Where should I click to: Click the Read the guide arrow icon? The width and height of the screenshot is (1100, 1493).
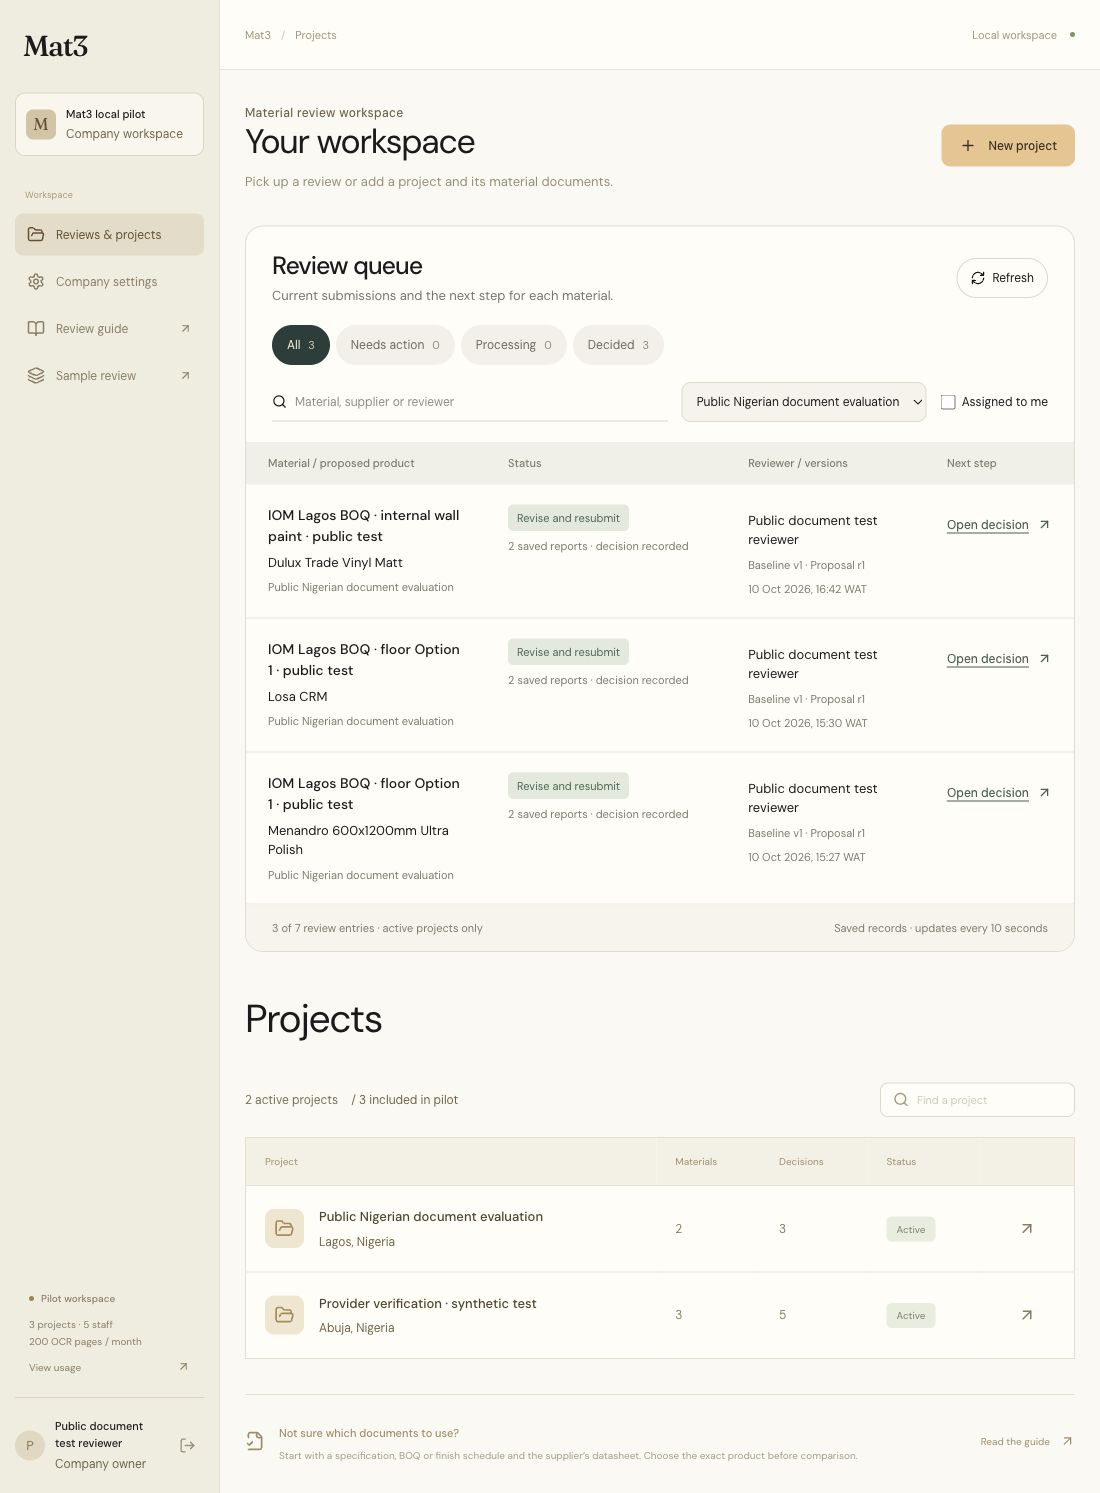[x=1067, y=1441]
